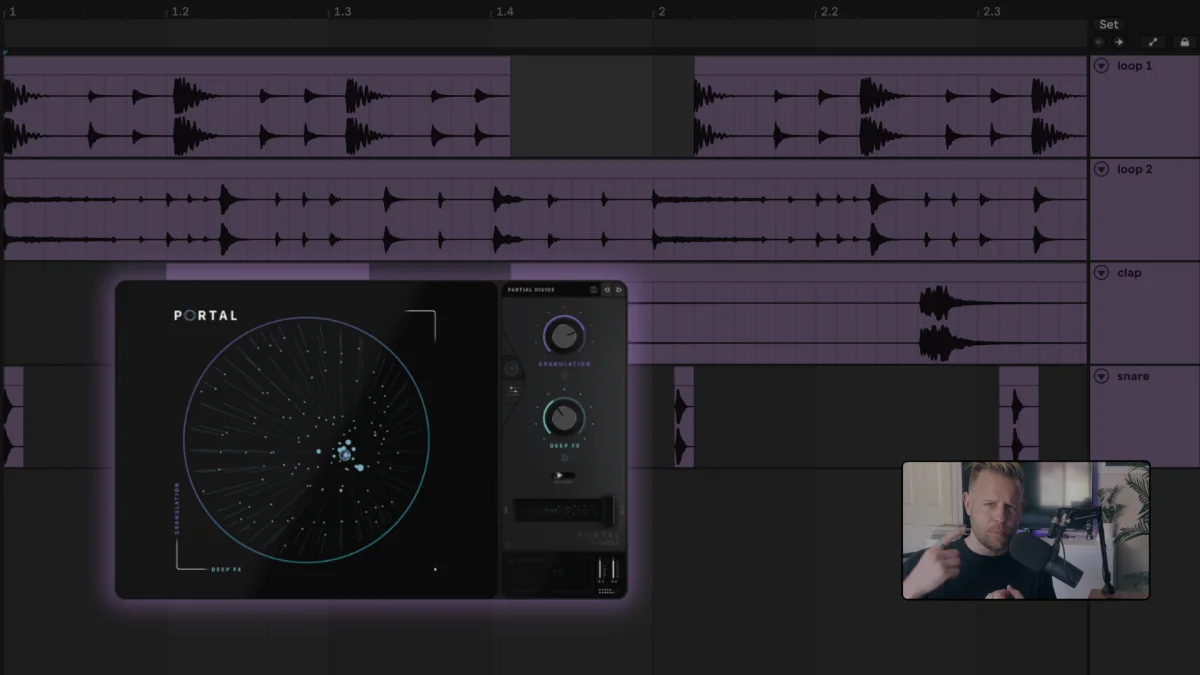Click the small sliders icon in Portal sidebar

pos(513,391)
